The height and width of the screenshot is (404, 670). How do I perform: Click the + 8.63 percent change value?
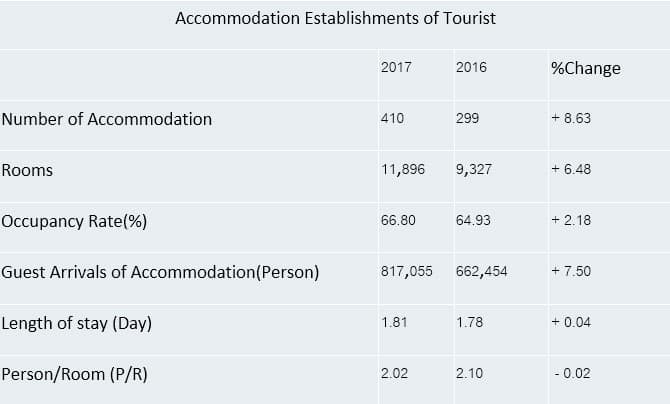571,118
